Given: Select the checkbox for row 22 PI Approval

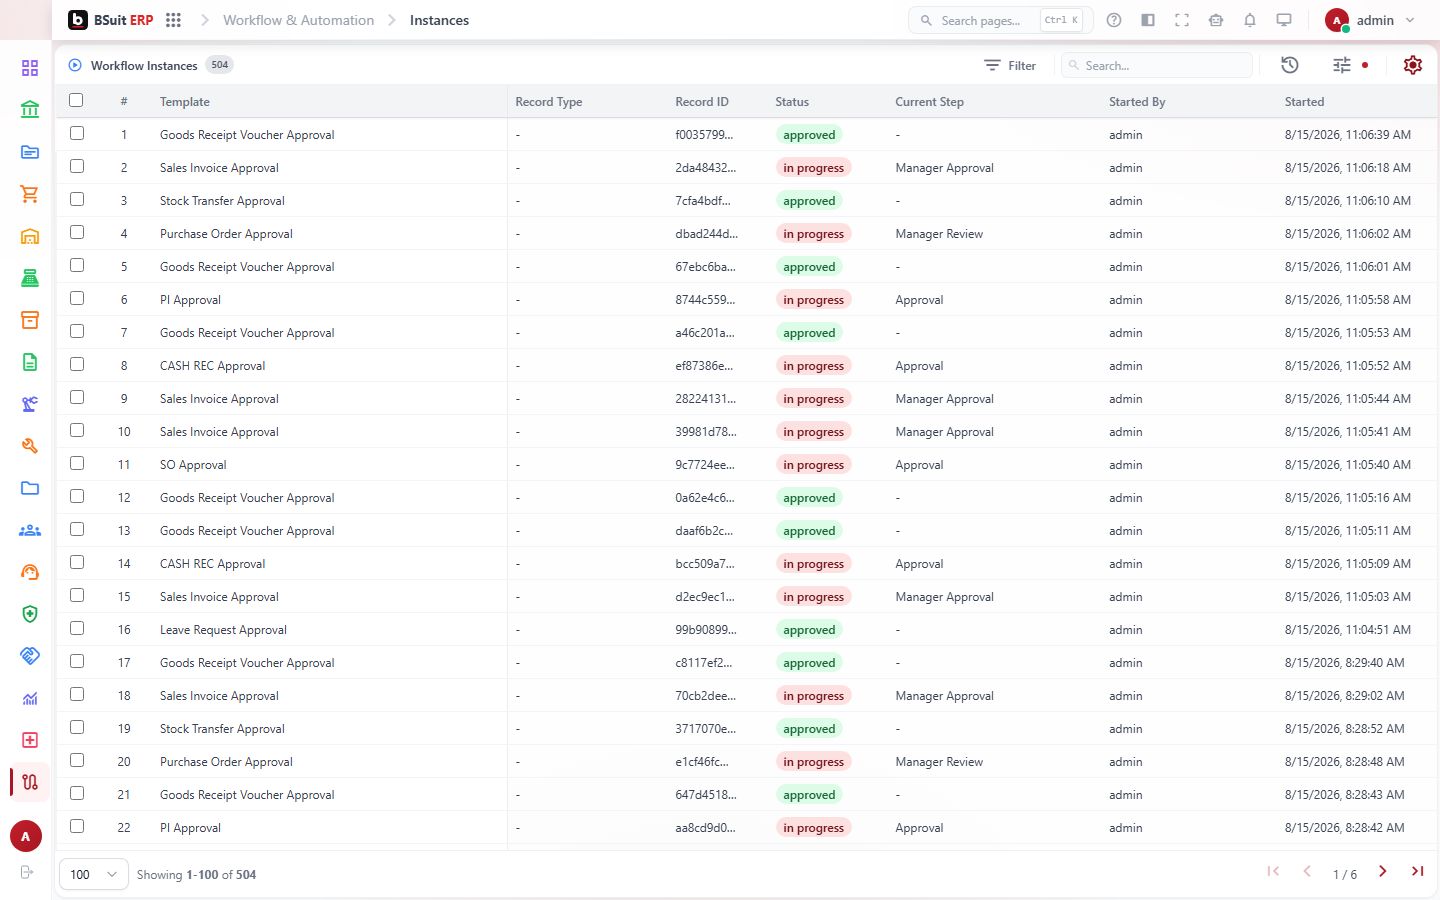Looking at the screenshot, I should pyautogui.click(x=77, y=826).
